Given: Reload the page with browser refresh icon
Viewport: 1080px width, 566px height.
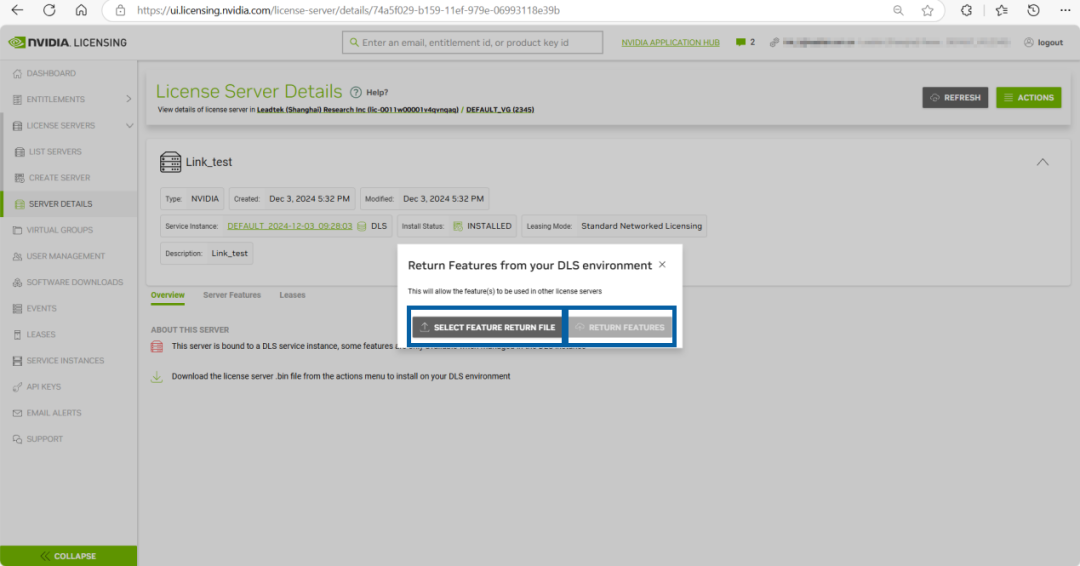Looking at the screenshot, I should (49, 10).
